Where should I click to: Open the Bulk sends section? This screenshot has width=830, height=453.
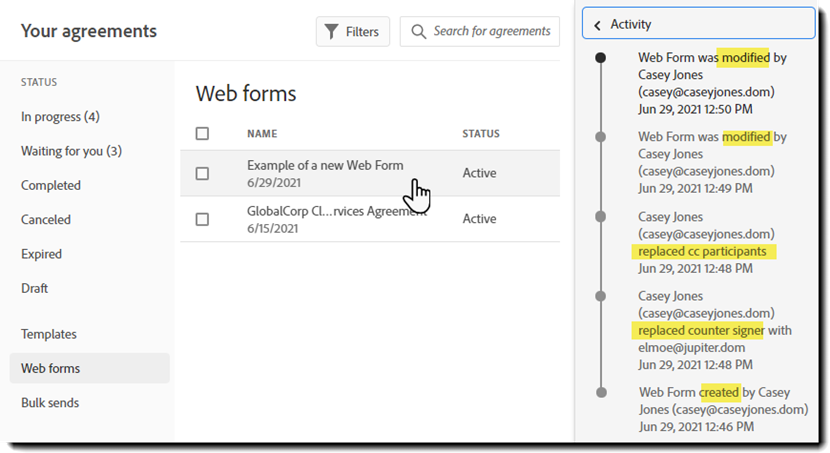click(50, 403)
